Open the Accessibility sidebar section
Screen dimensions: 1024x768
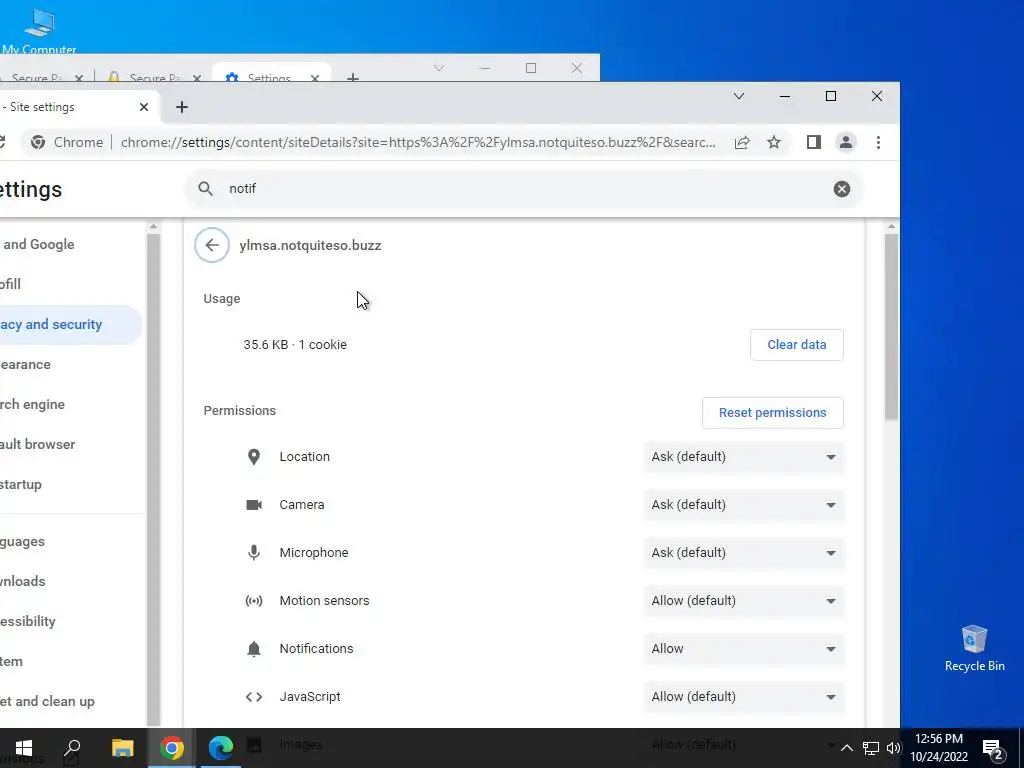(x=69, y=621)
